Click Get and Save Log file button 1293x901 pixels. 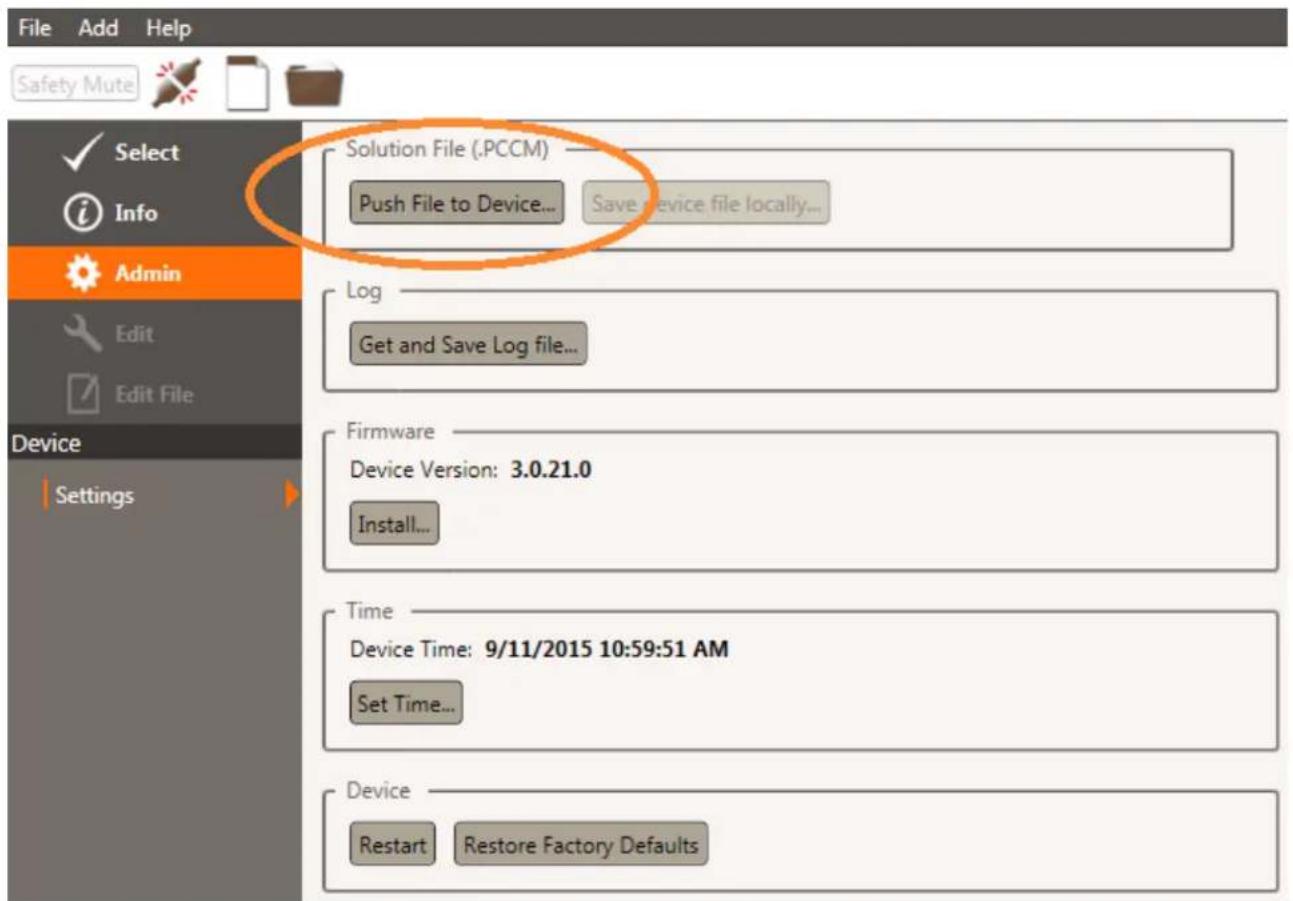468,345
